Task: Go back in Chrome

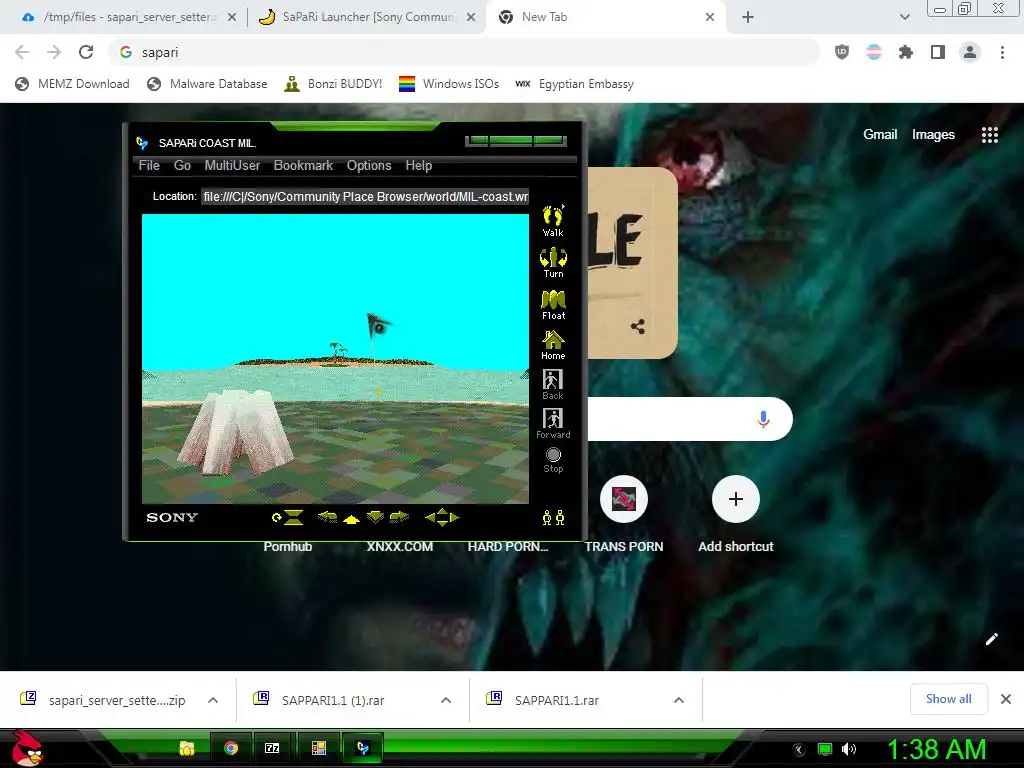Action: pyautogui.click(x=22, y=52)
